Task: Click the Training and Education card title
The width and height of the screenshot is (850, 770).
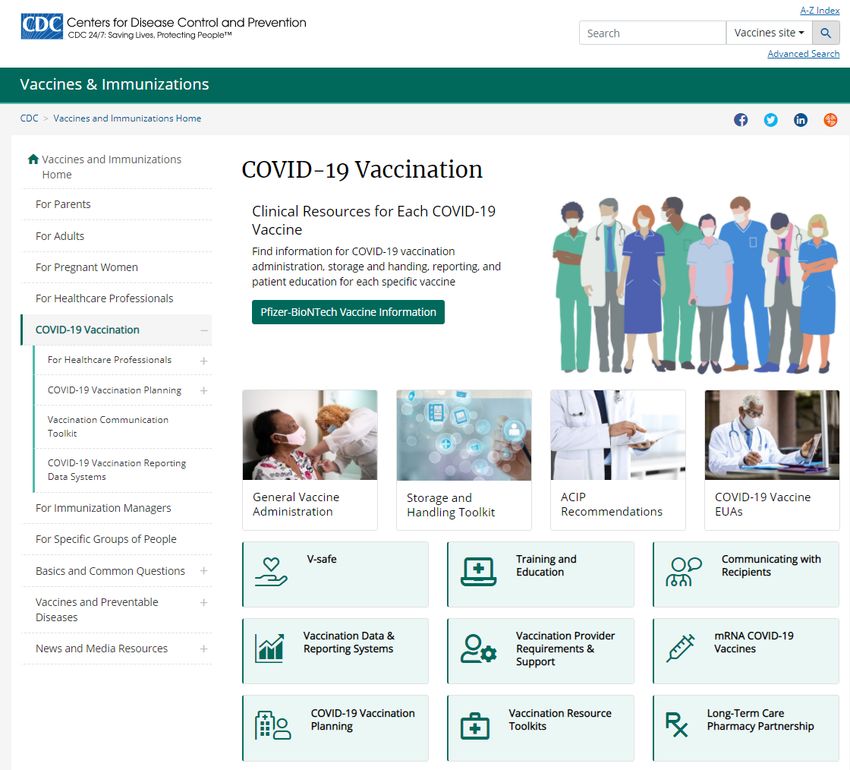Action: [x=546, y=566]
